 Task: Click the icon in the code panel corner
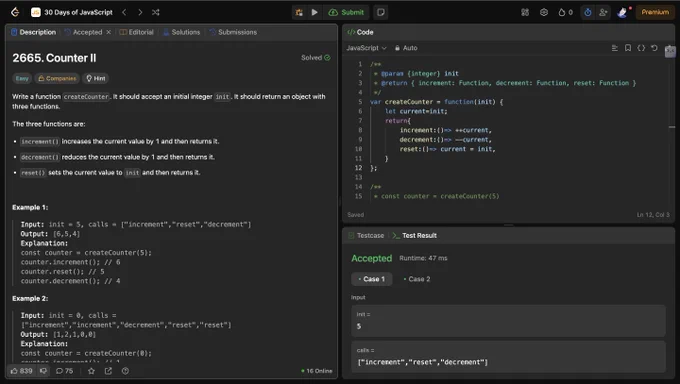point(670,51)
